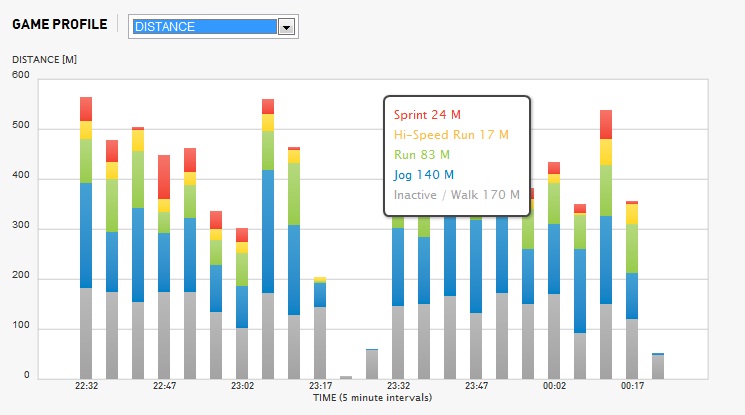Image resolution: width=745 pixels, height=415 pixels.
Task: Click the 00:17 time axis label
Action: pyautogui.click(x=632, y=385)
